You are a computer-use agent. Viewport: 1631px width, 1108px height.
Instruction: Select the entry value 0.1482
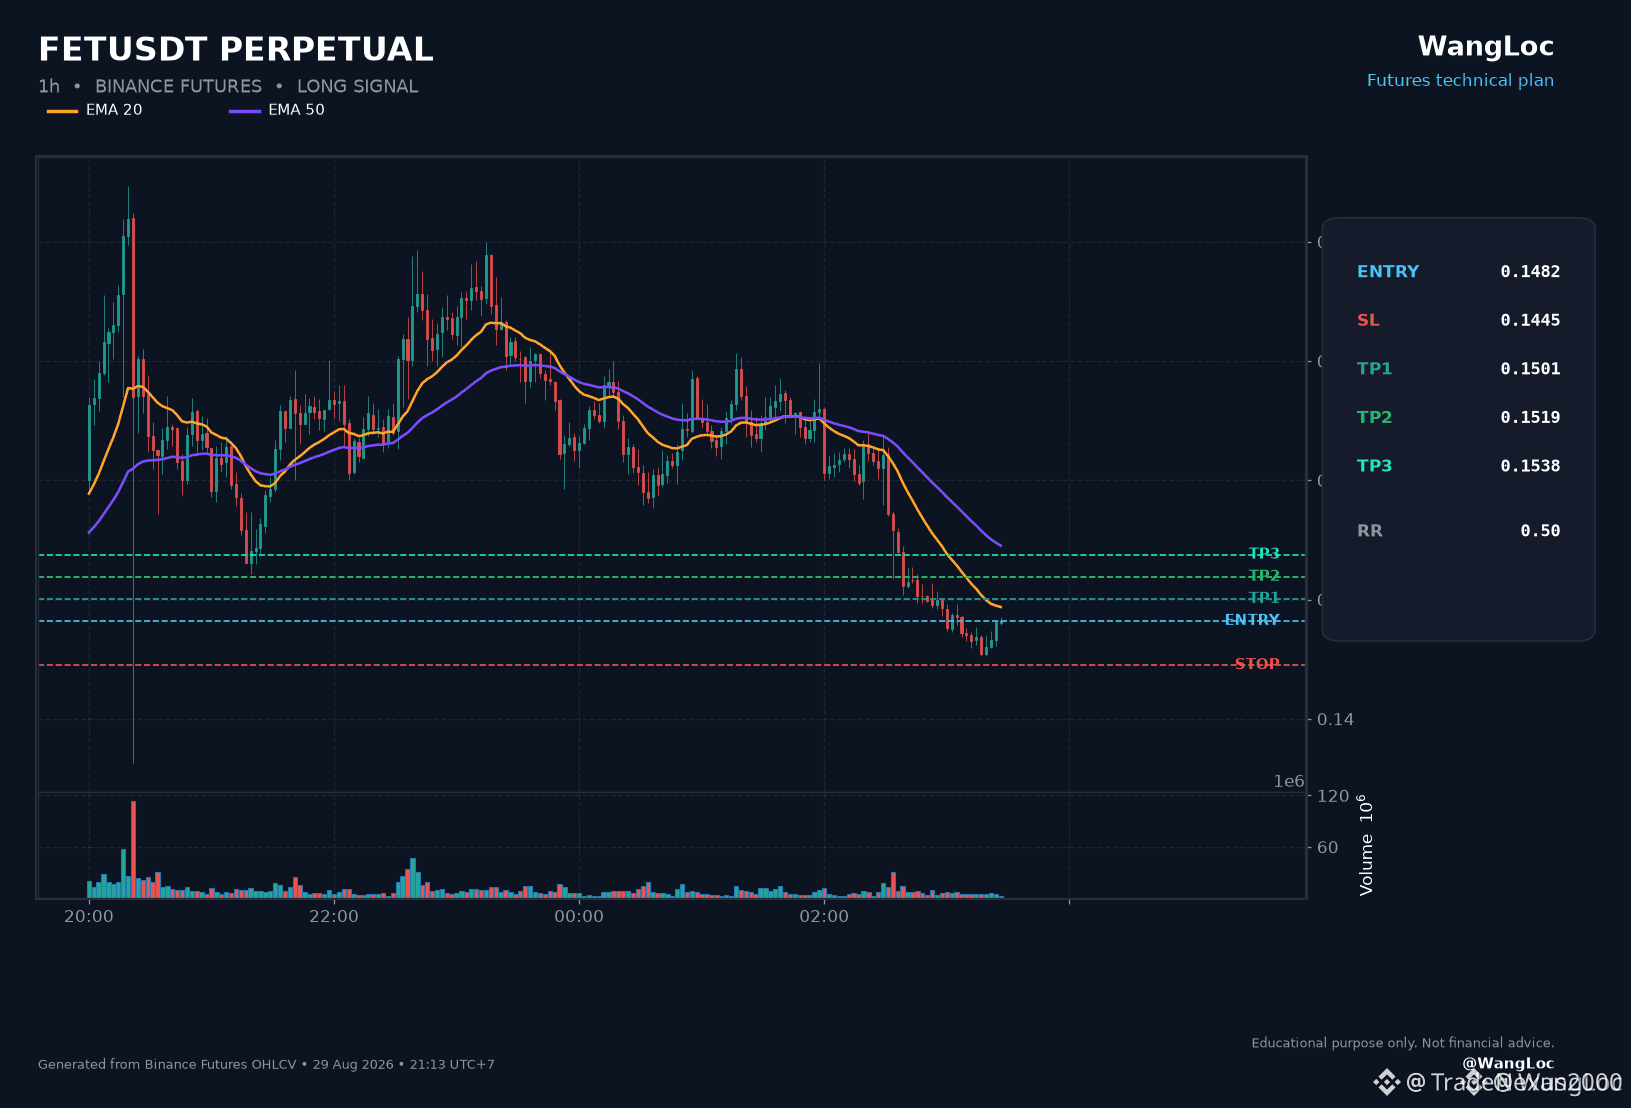tap(1530, 272)
